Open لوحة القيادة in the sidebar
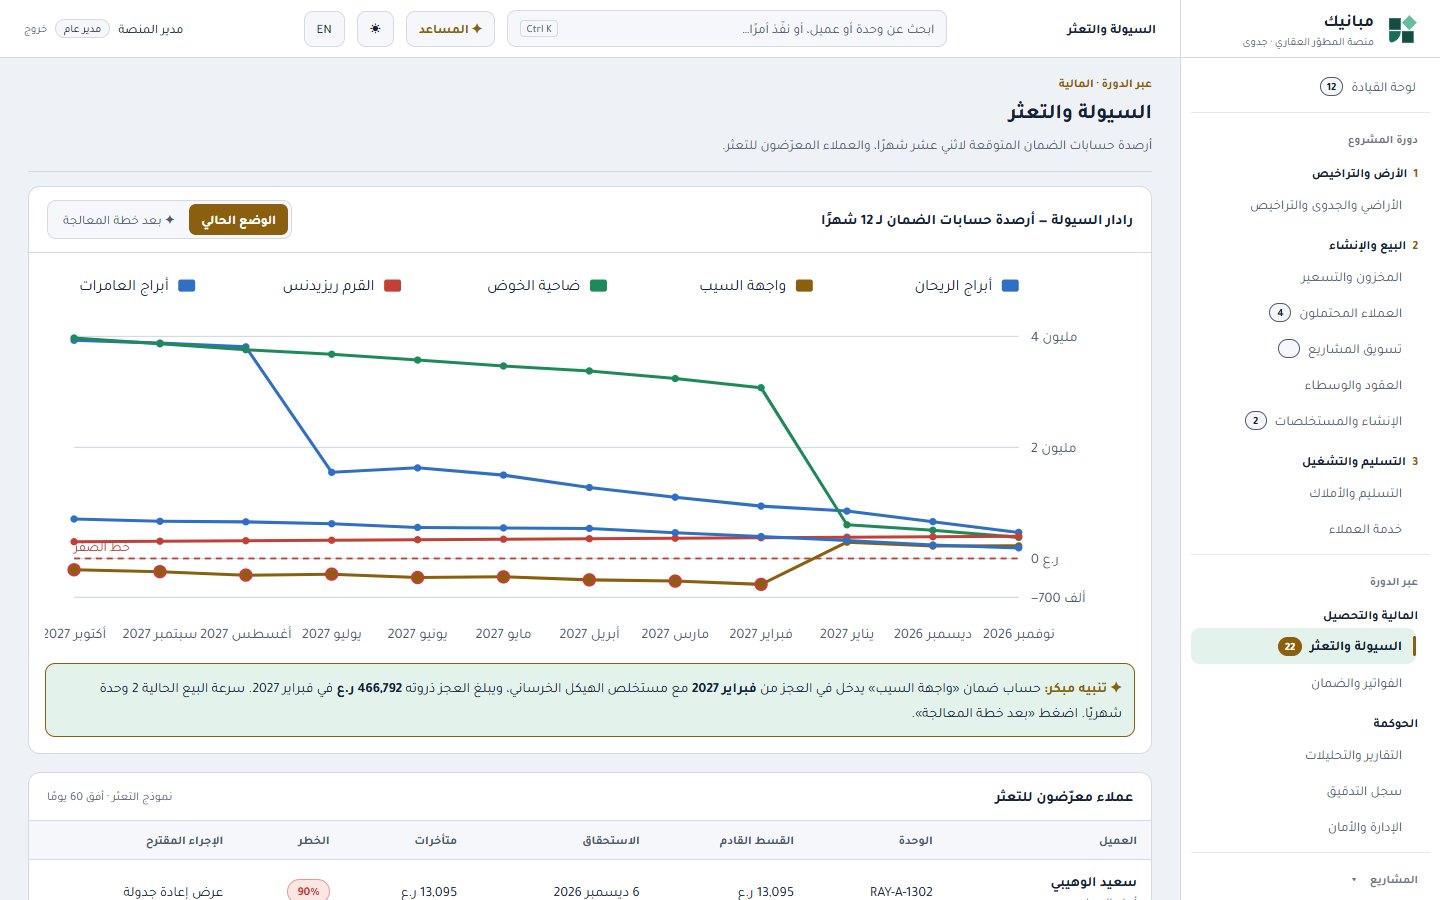Image resolution: width=1440 pixels, height=900 pixels. [1305, 87]
